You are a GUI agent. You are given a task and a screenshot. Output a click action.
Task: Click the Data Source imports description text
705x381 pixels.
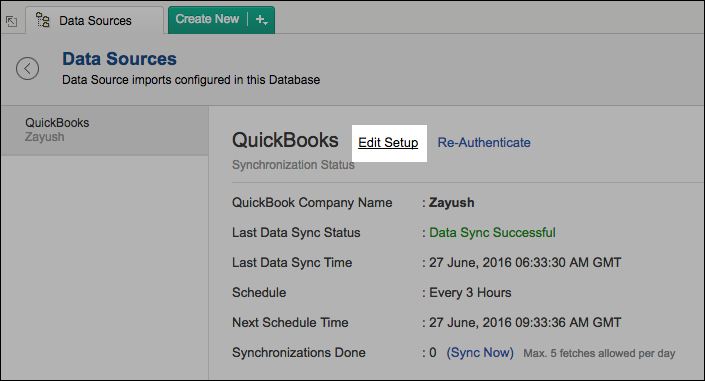tap(191, 80)
